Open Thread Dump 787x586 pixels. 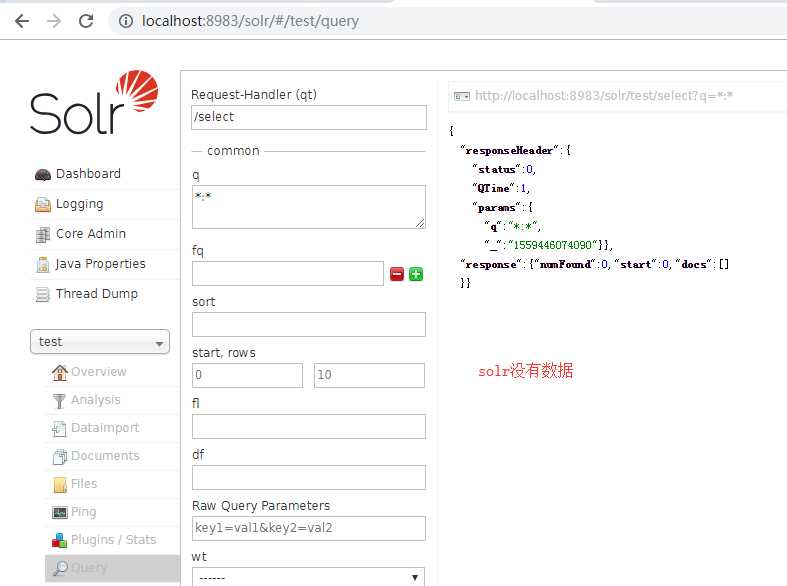tap(97, 294)
